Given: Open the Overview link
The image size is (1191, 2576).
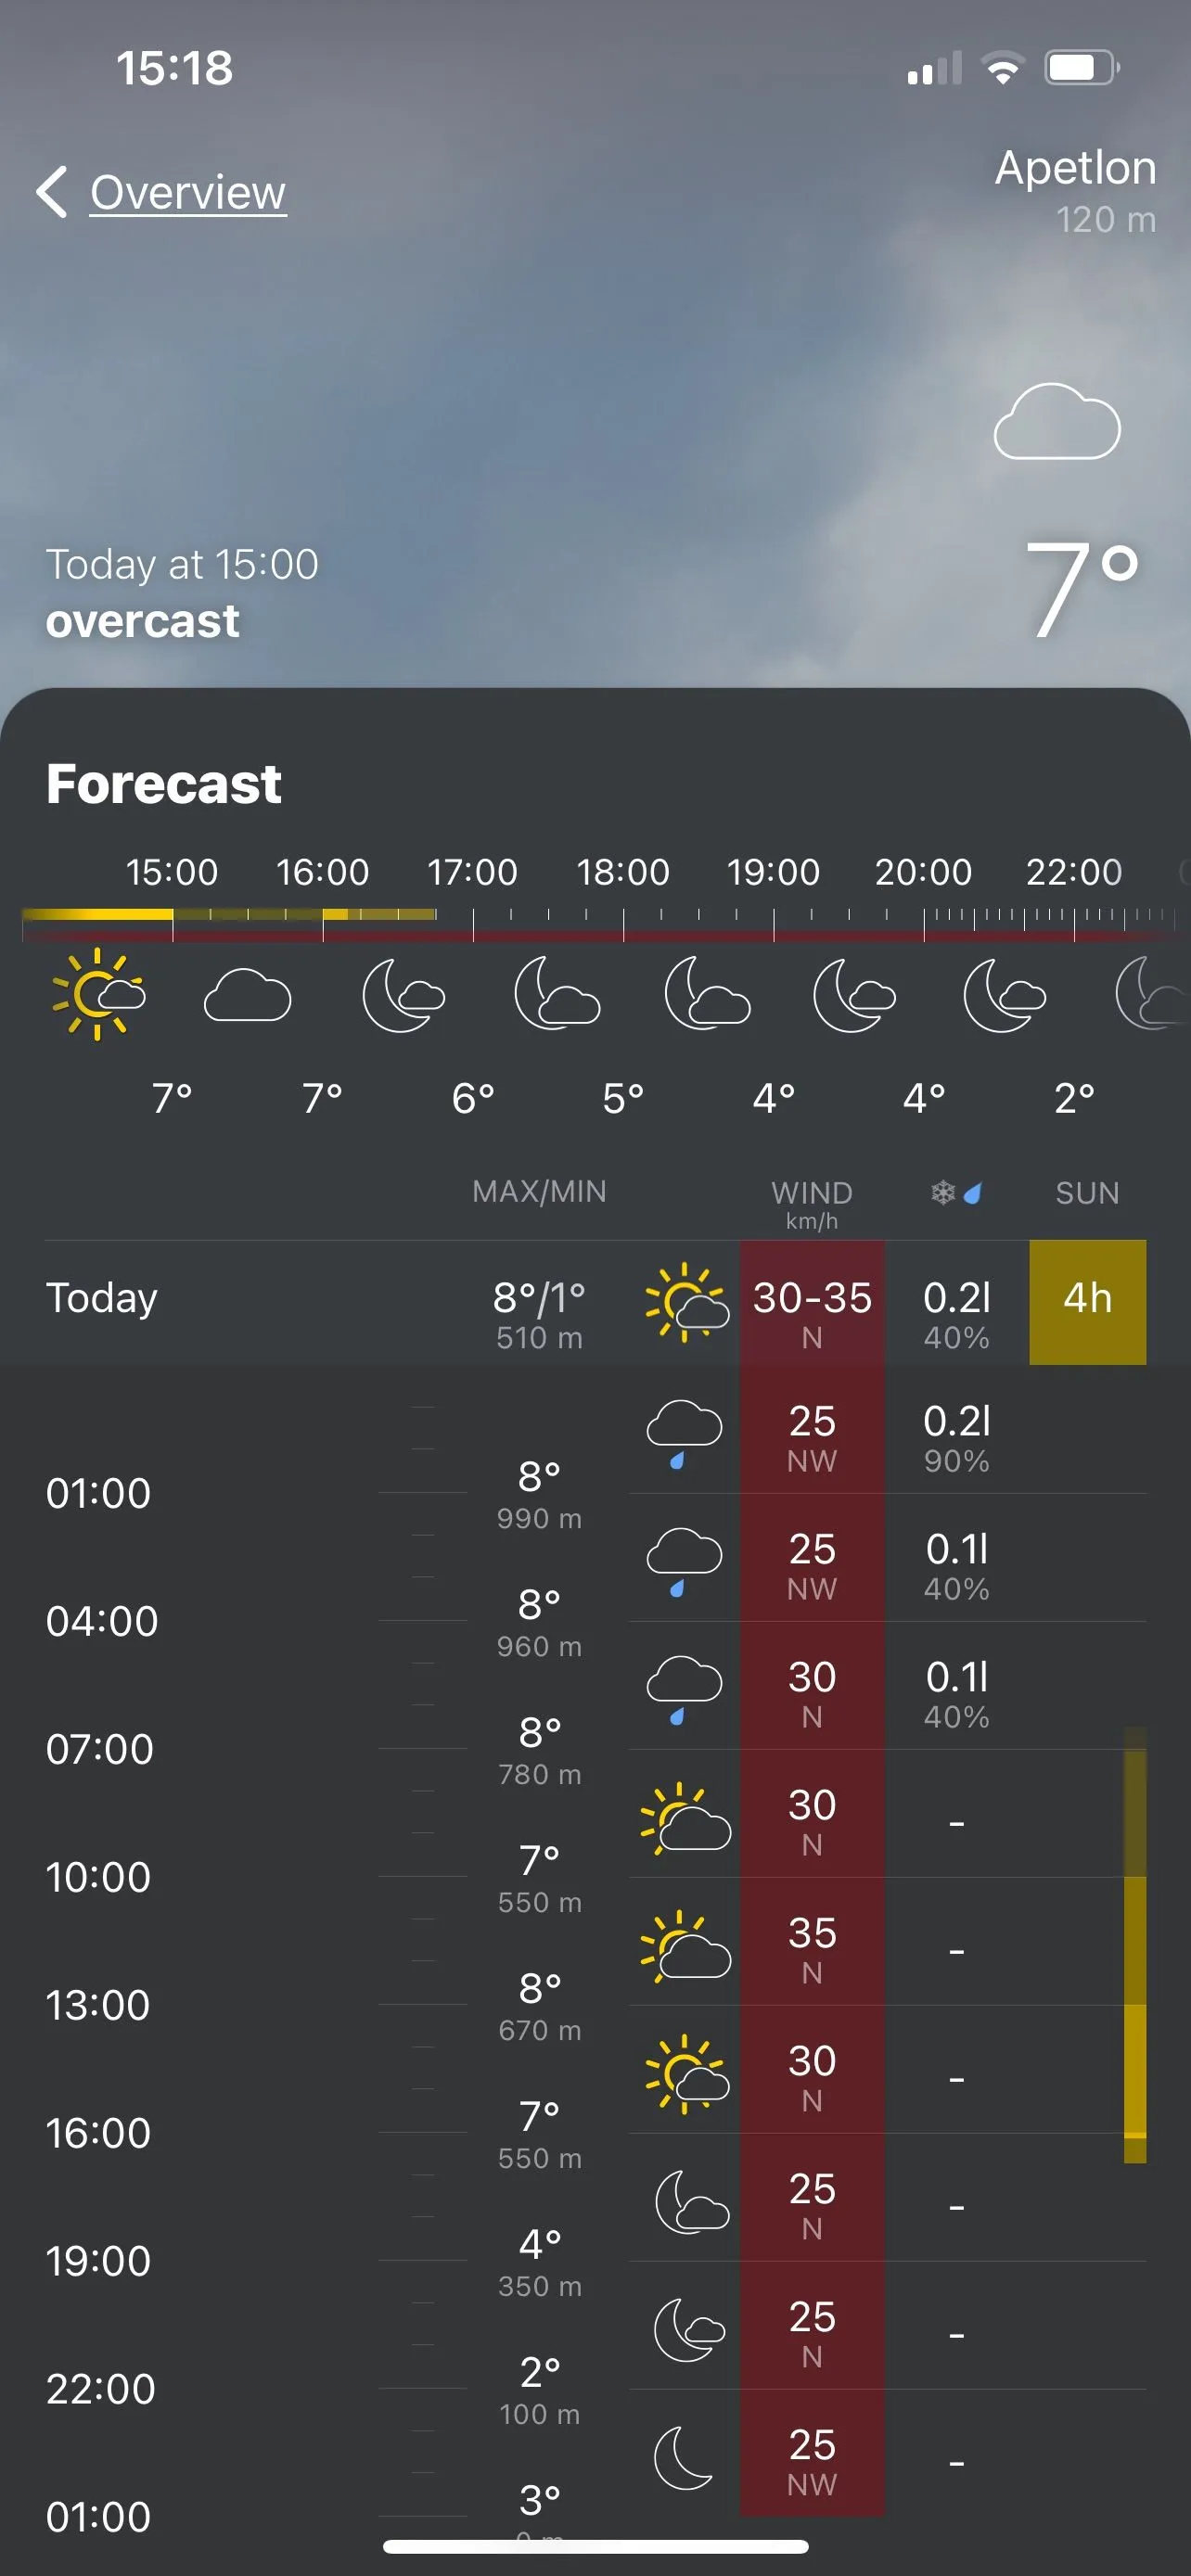Looking at the screenshot, I should [x=188, y=192].
